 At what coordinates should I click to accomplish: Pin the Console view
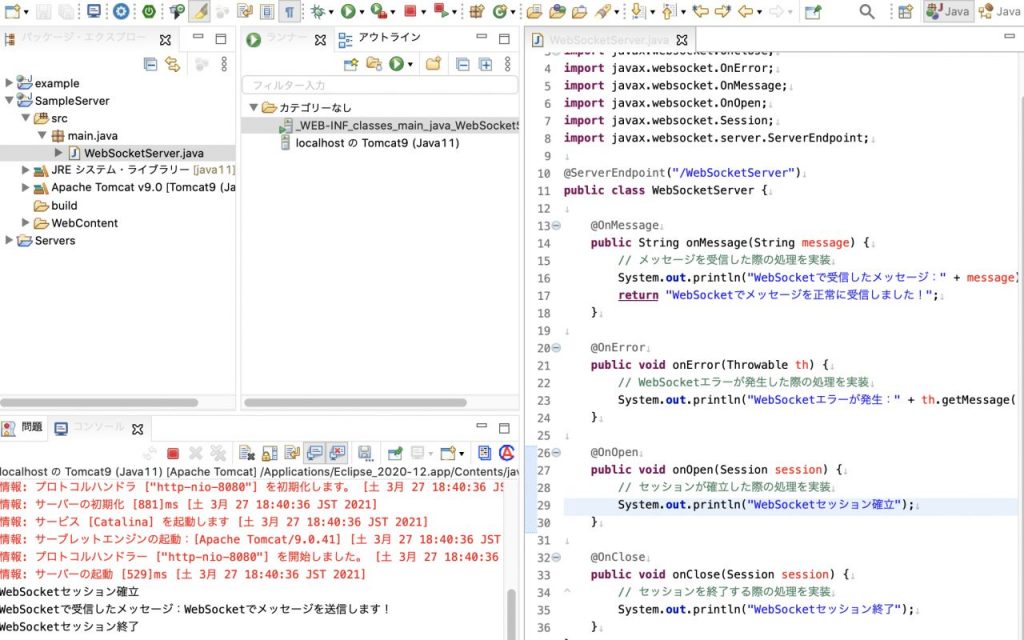click(394, 452)
